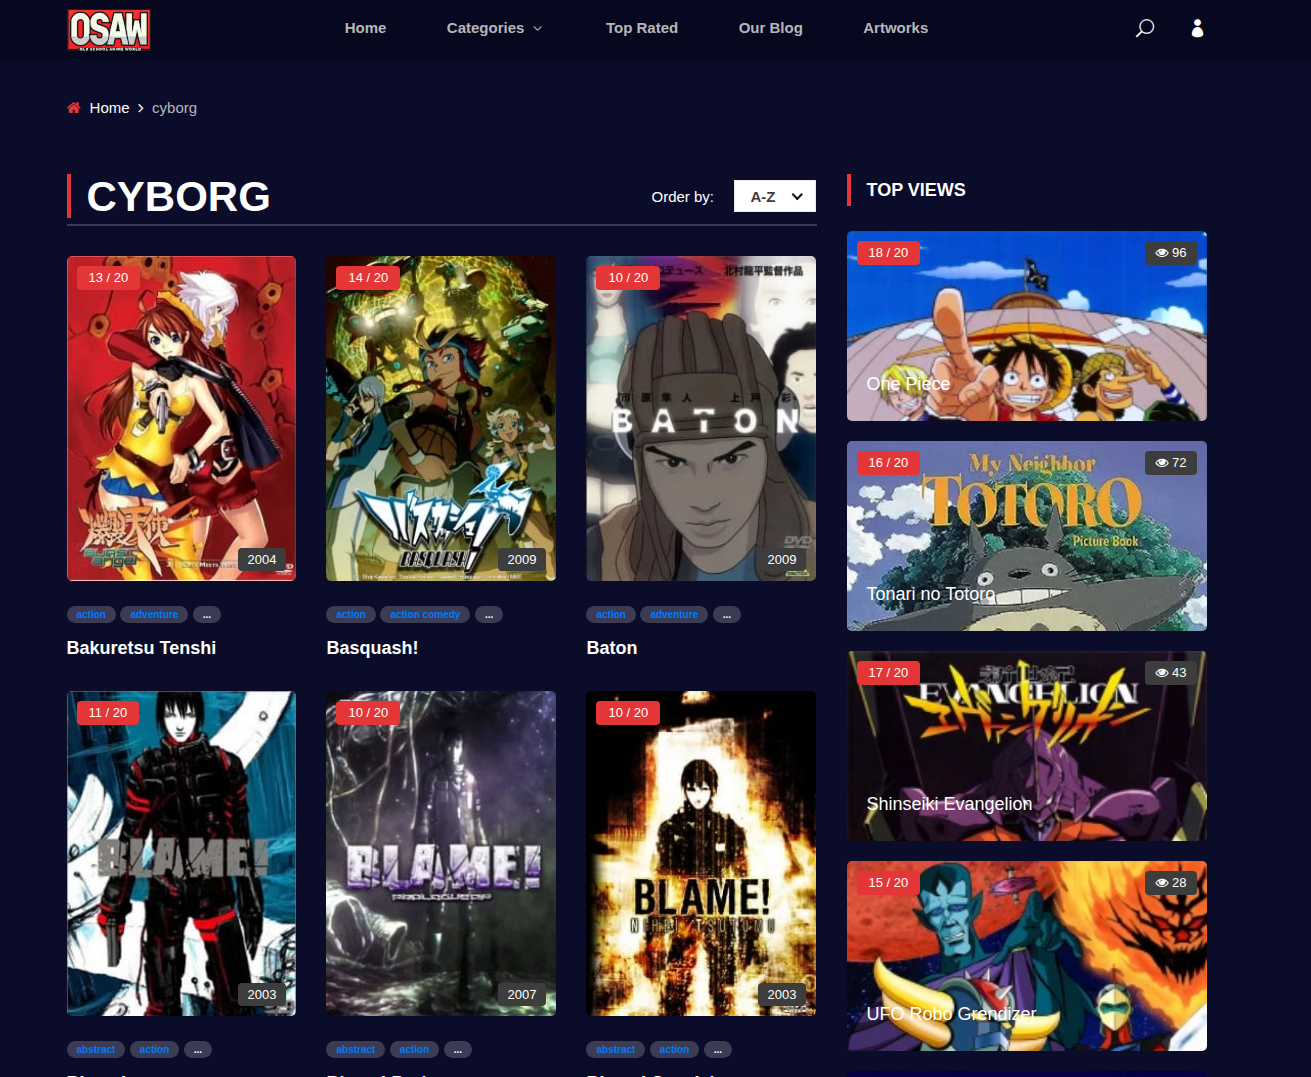Click the 2004 year badge
The image size is (1311, 1077).
tap(262, 560)
